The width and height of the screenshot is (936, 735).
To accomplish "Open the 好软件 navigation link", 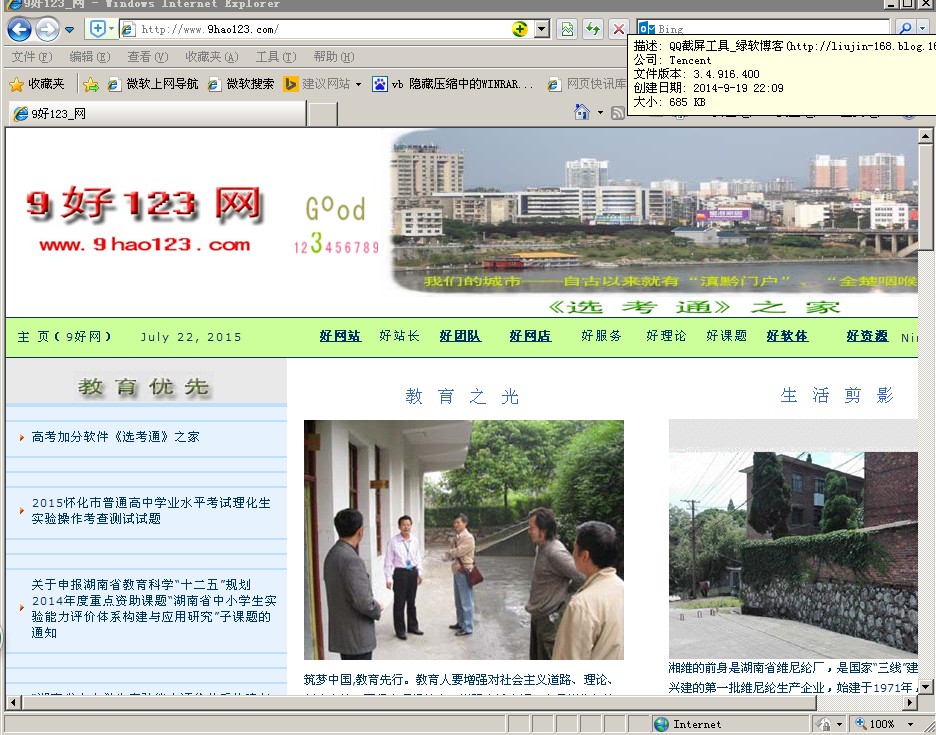I will click(787, 336).
